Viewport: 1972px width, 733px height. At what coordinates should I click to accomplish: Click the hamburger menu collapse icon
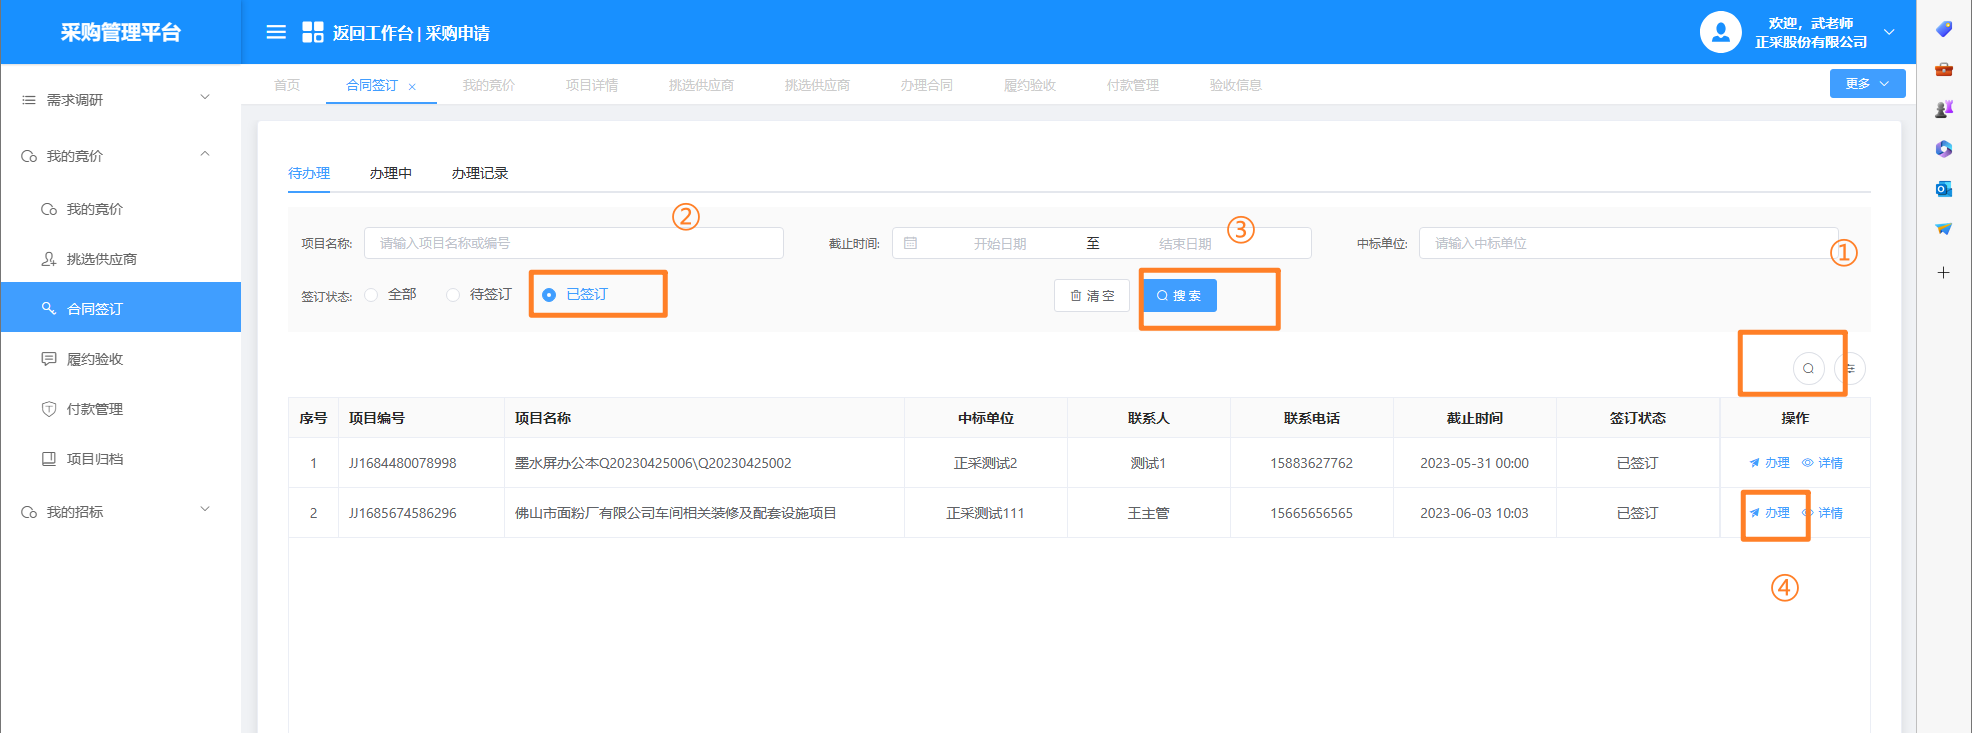tap(276, 32)
